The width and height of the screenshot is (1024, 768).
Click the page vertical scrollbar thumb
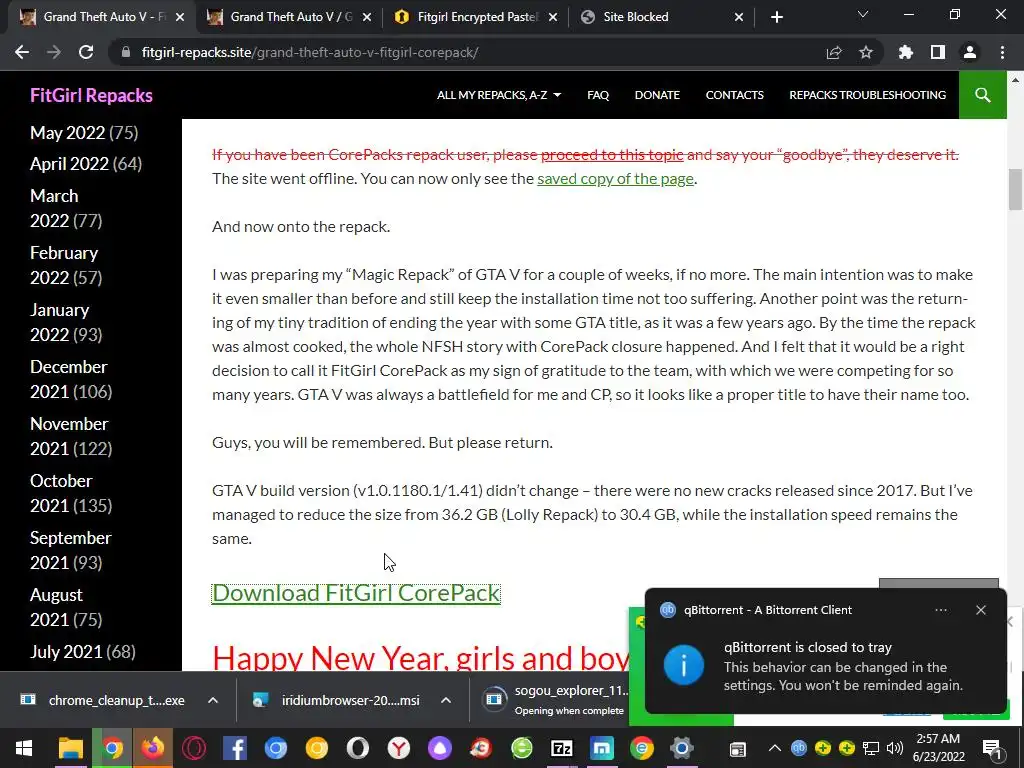(1015, 189)
